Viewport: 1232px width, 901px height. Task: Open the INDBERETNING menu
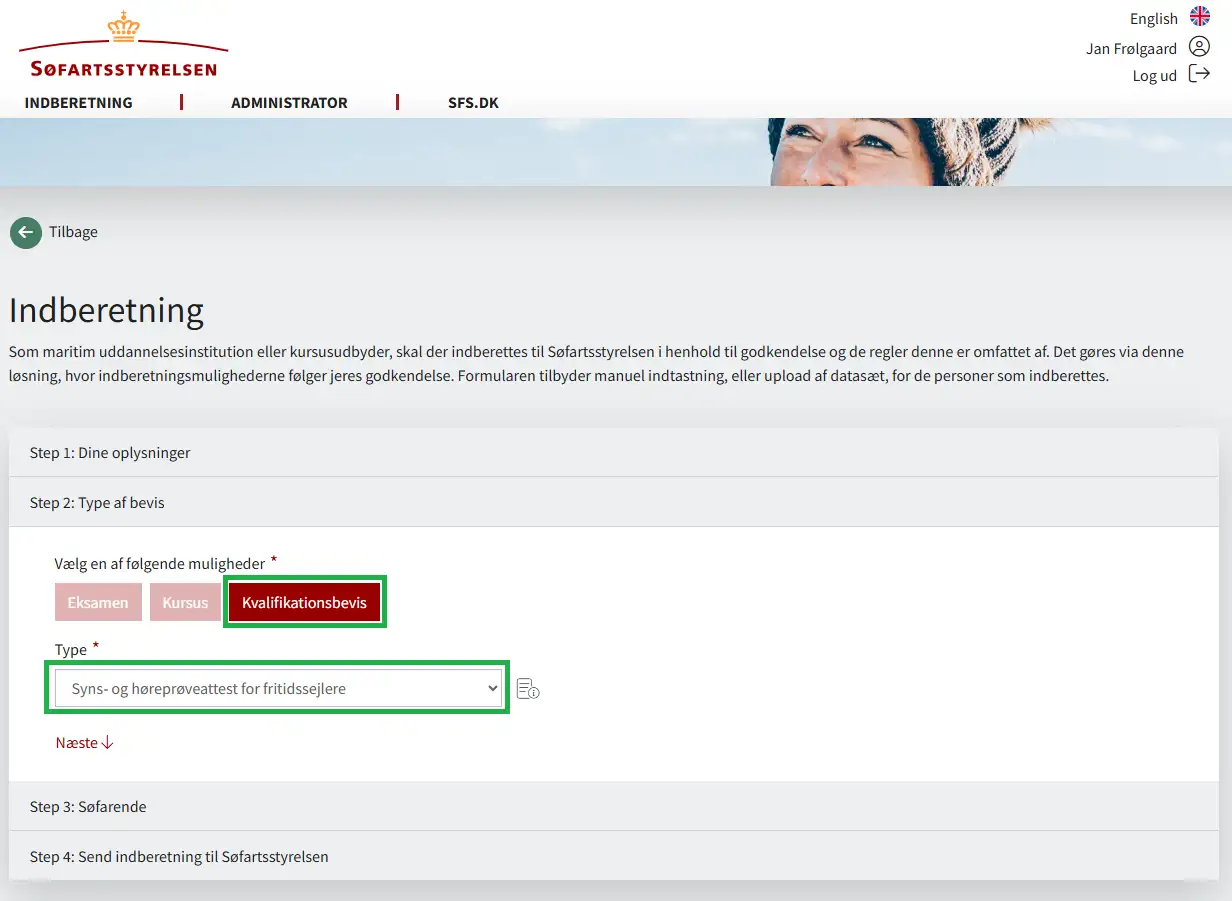[x=79, y=103]
